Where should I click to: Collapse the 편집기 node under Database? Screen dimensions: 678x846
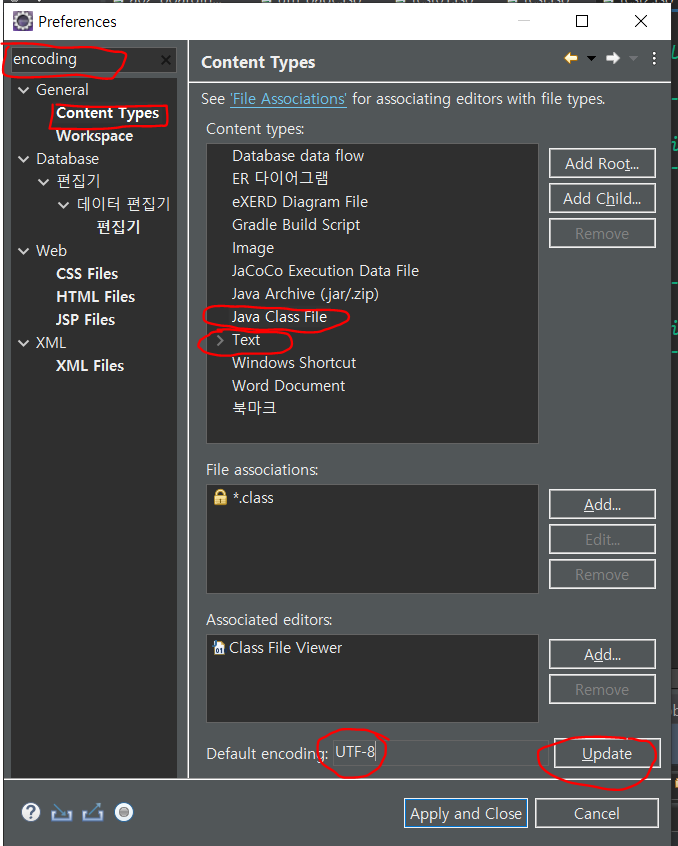44,182
